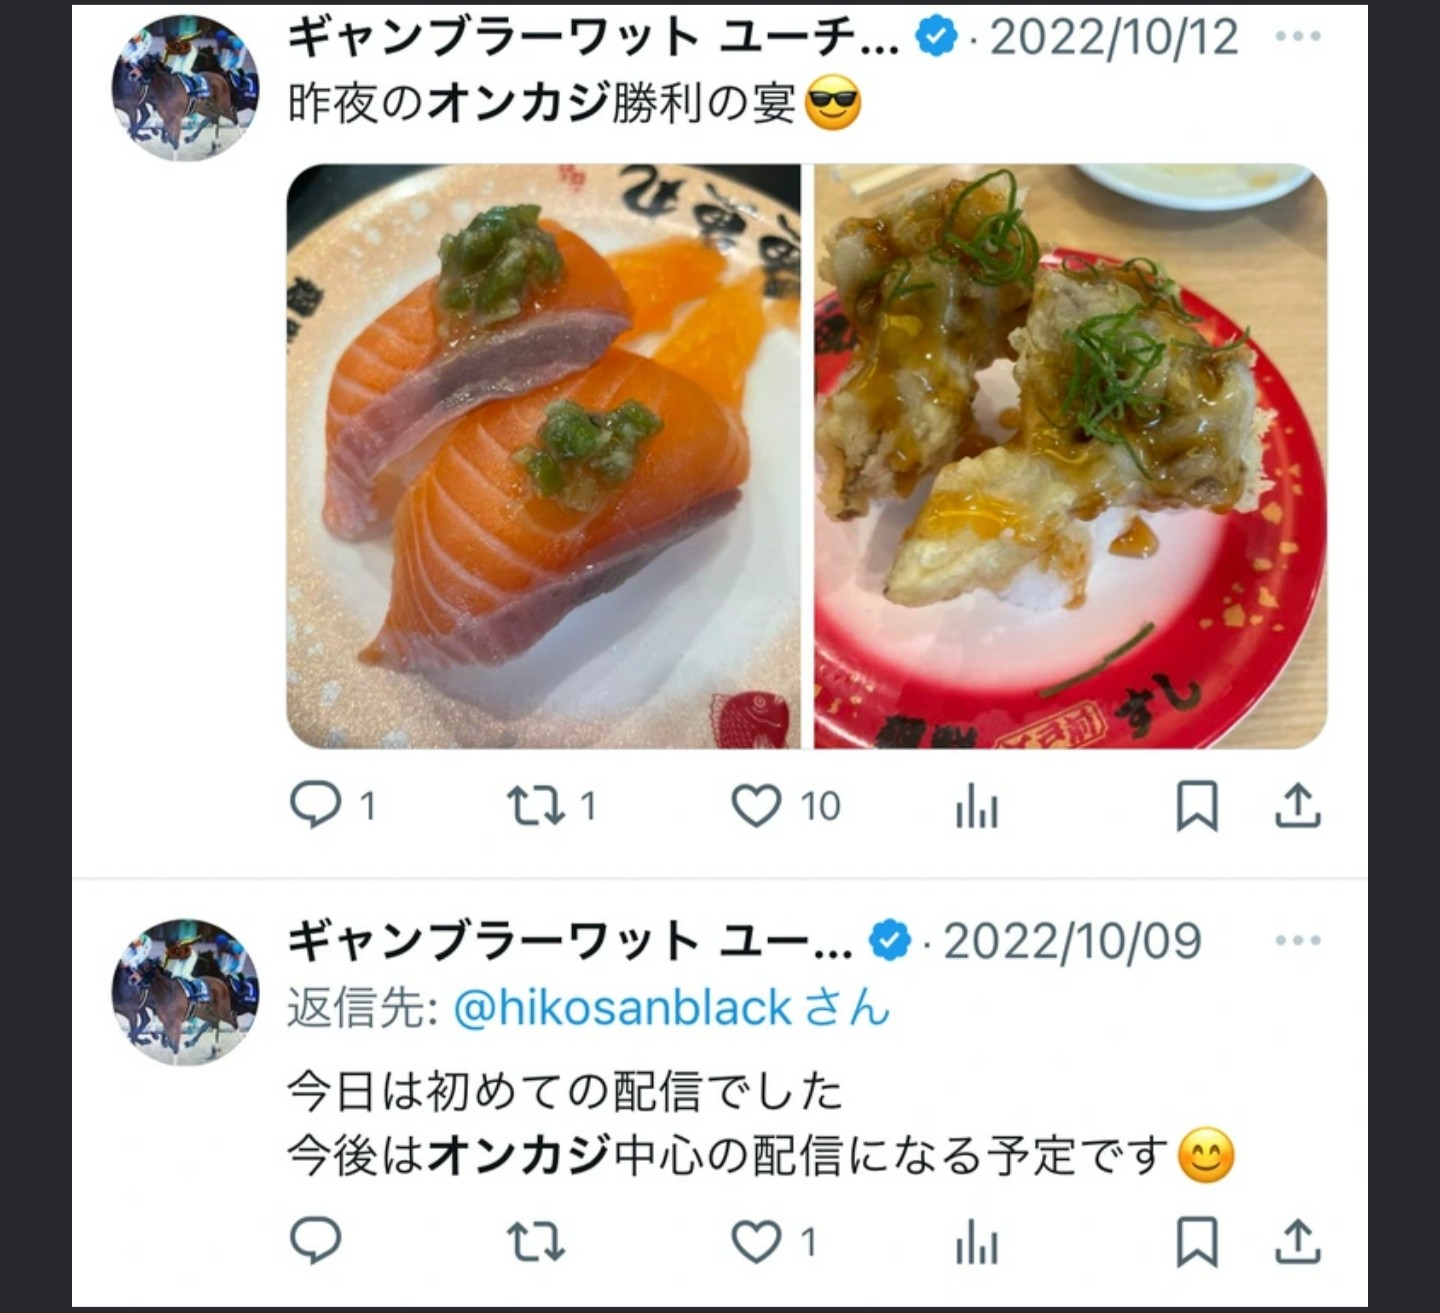
Task: Like the 2022/10/09 tweet with 1 like
Action: coord(756,1242)
